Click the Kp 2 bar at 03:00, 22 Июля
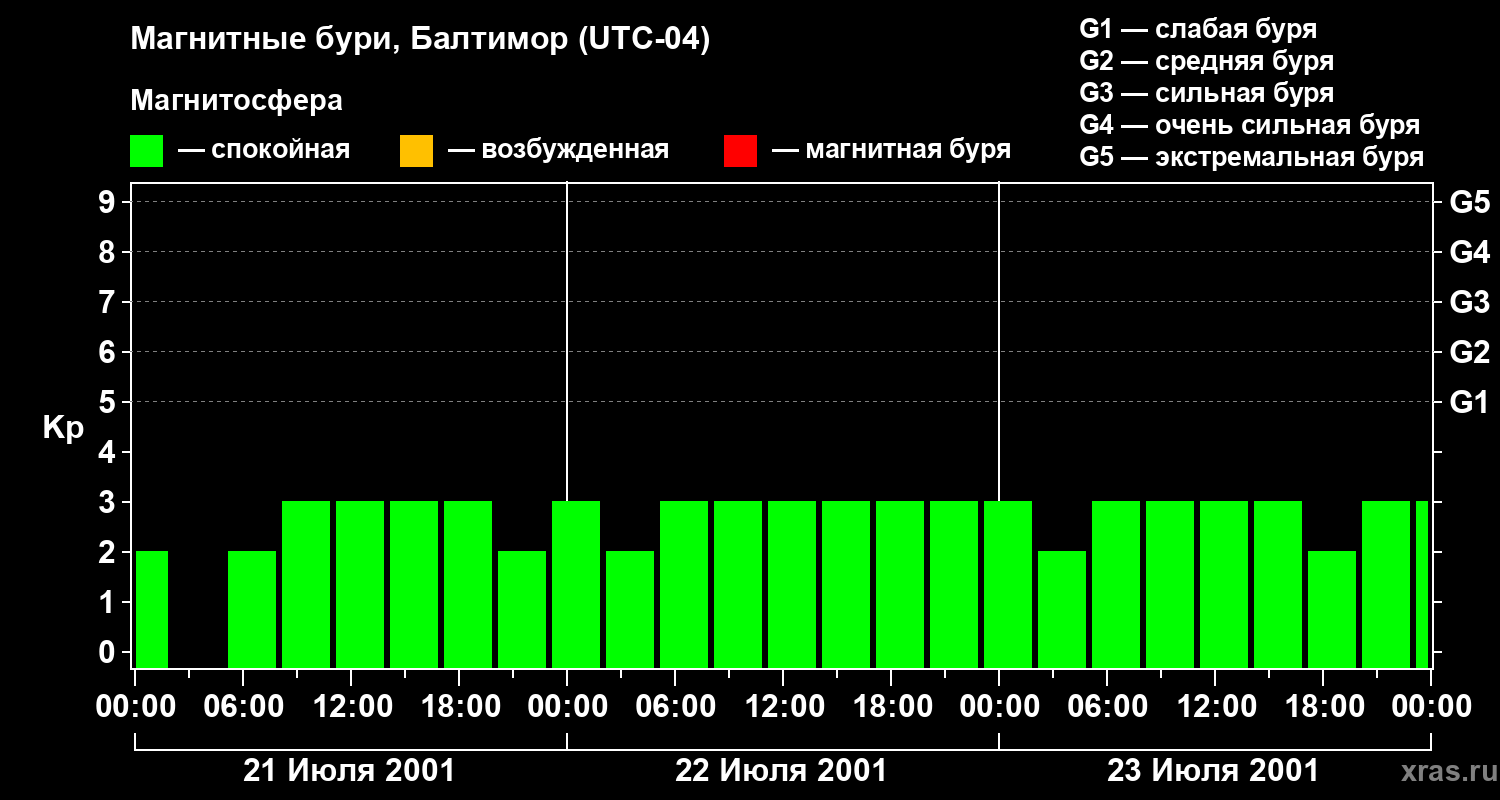The image size is (1500, 800). point(630,609)
